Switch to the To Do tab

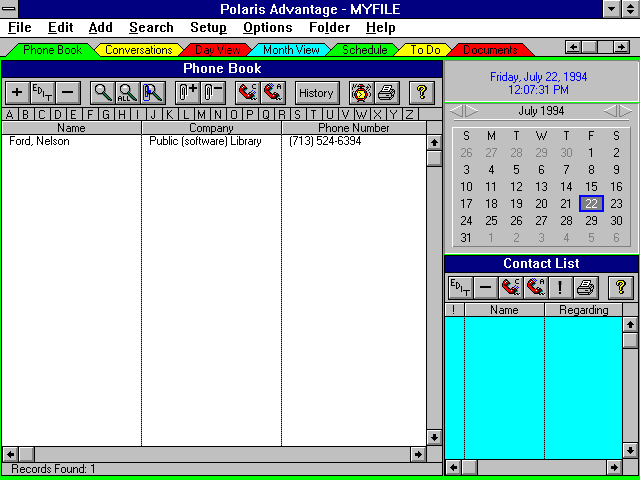pos(425,50)
